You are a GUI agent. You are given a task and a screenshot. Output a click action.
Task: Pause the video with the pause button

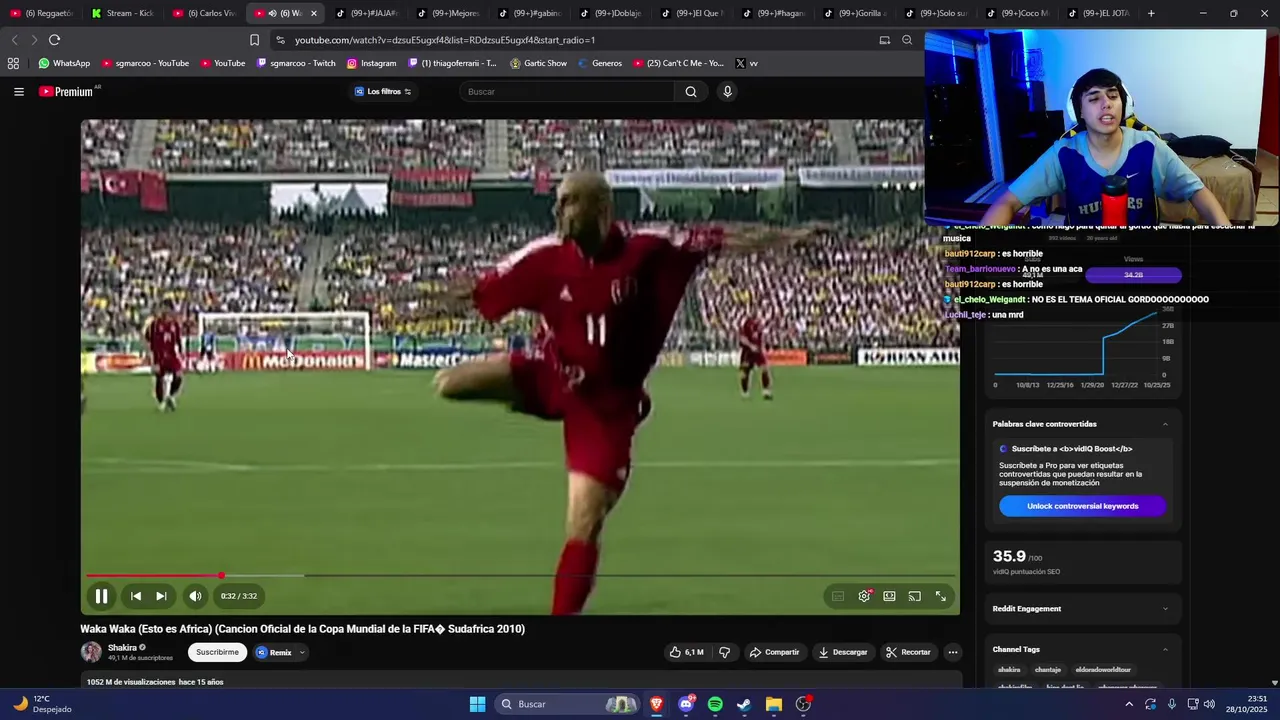pyautogui.click(x=101, y=596)
